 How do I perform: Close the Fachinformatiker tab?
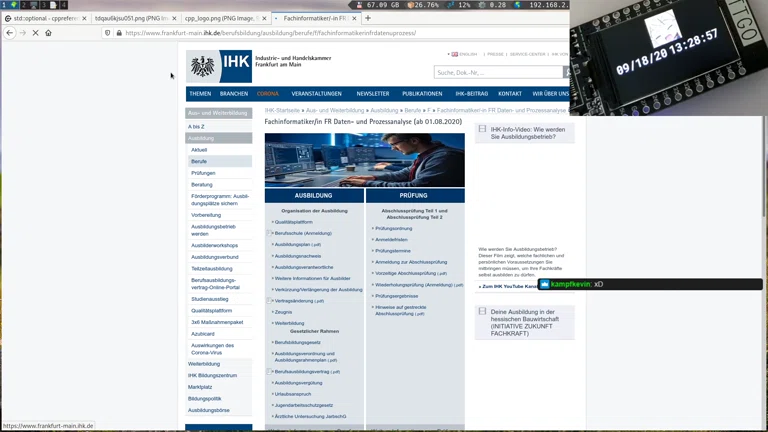pos(354,18)
